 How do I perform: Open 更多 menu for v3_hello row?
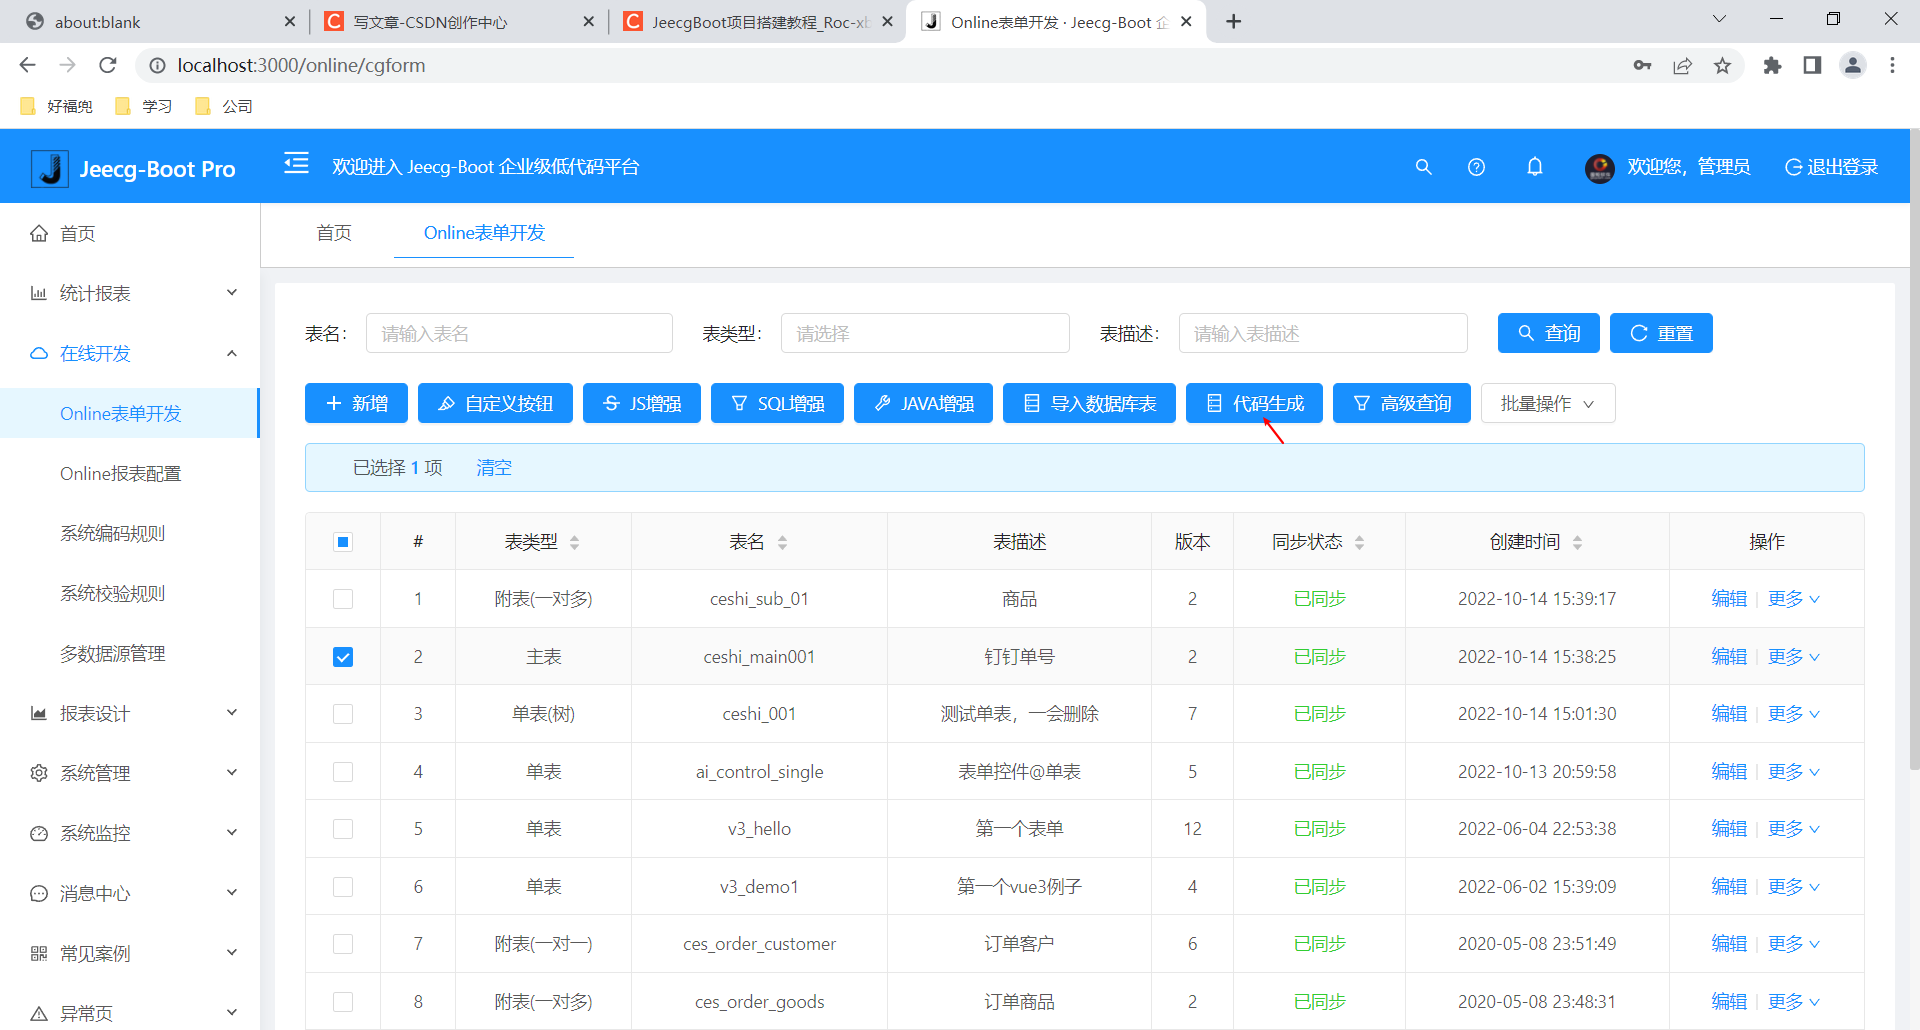tap(1794, 829)
